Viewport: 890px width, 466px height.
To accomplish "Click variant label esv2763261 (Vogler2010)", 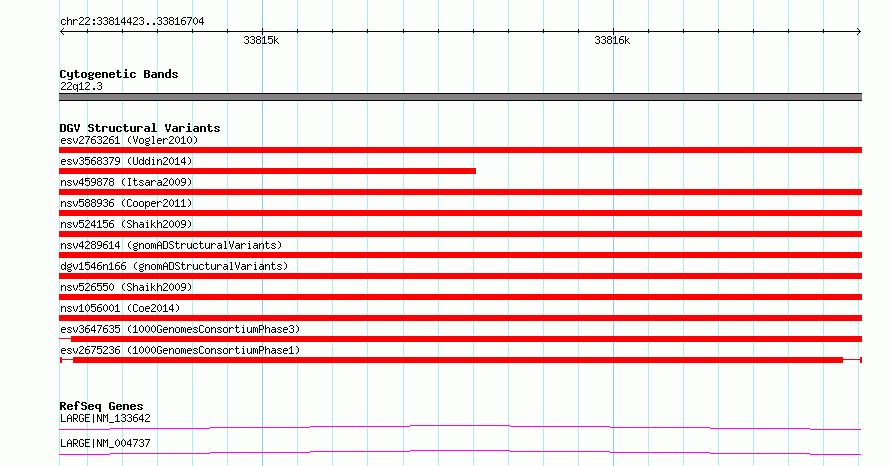I will tap(129, 140).
